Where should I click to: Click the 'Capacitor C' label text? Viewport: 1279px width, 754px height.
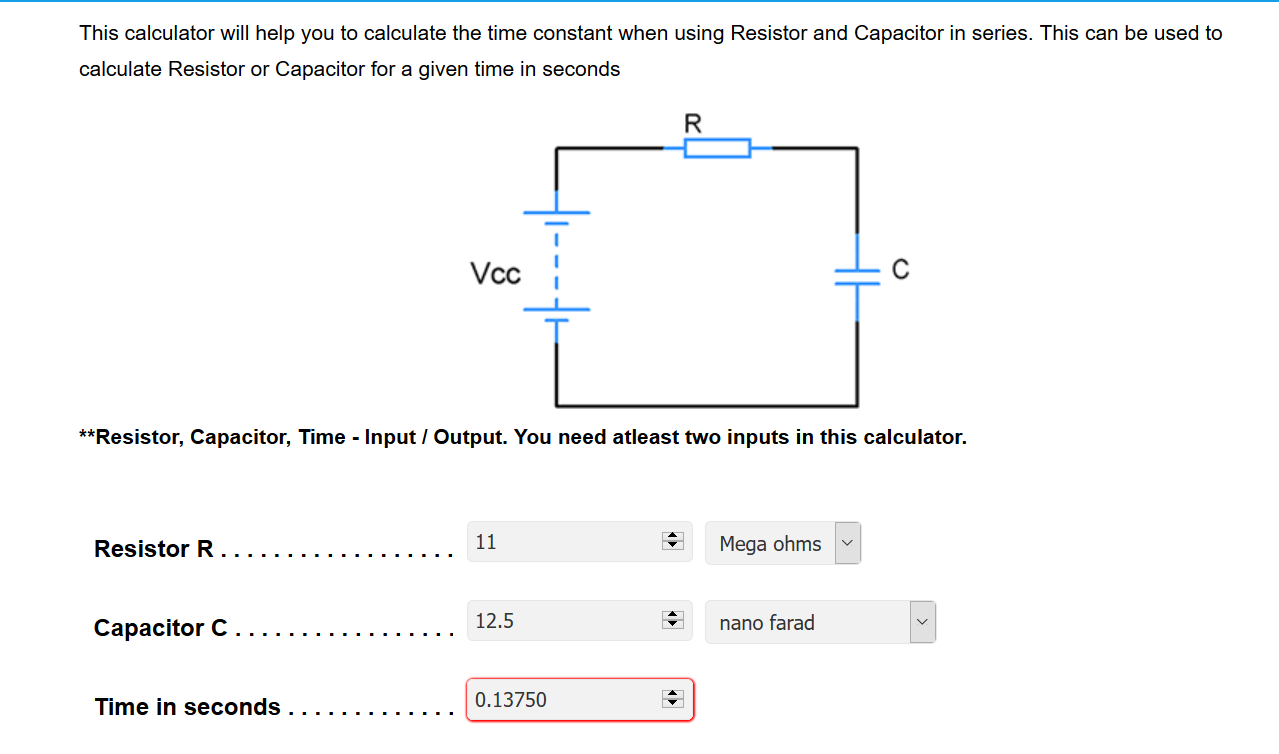point(161,628)
